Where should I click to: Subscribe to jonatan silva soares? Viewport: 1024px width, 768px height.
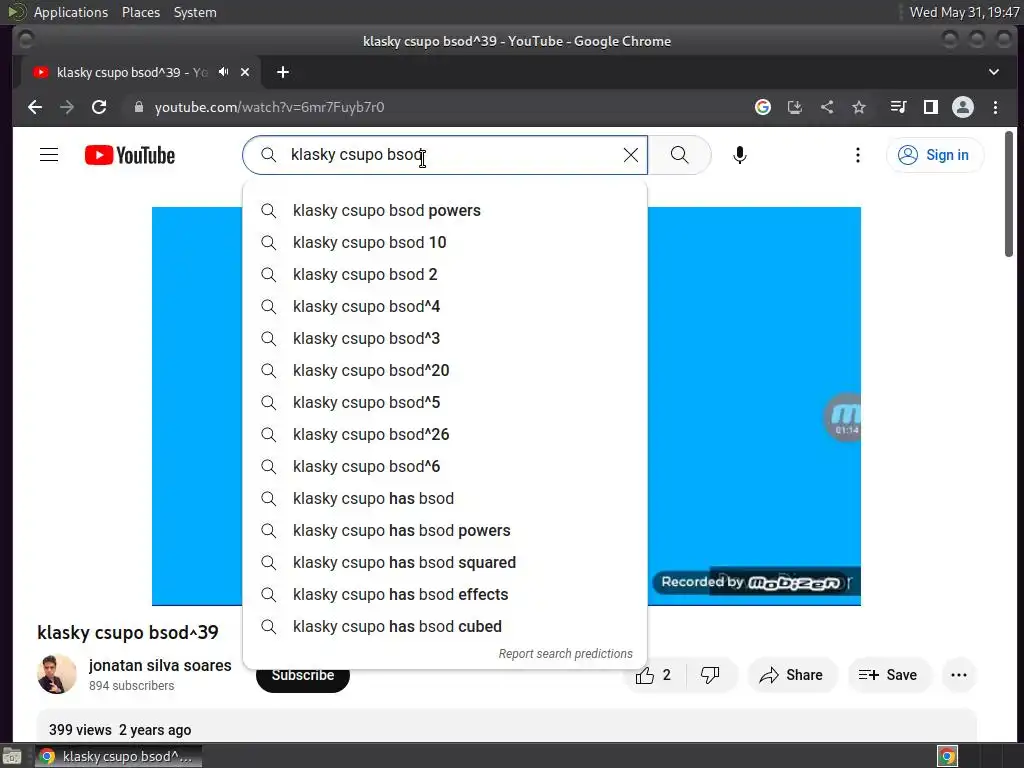click(x=303, y=677)
